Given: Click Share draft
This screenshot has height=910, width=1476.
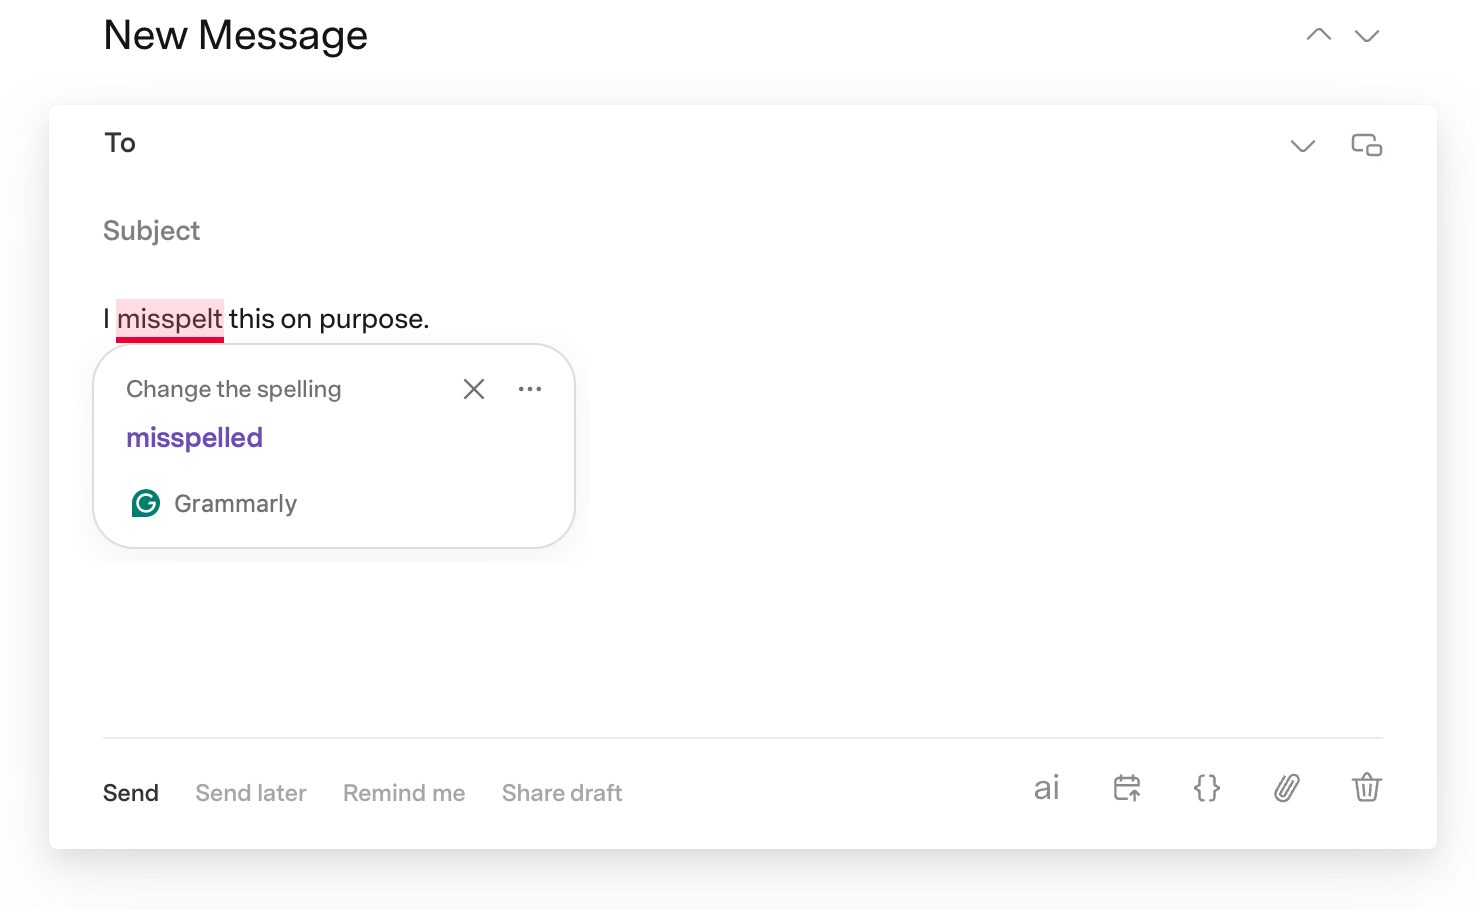Looking at the screenshot, I should tap(562, 793).
